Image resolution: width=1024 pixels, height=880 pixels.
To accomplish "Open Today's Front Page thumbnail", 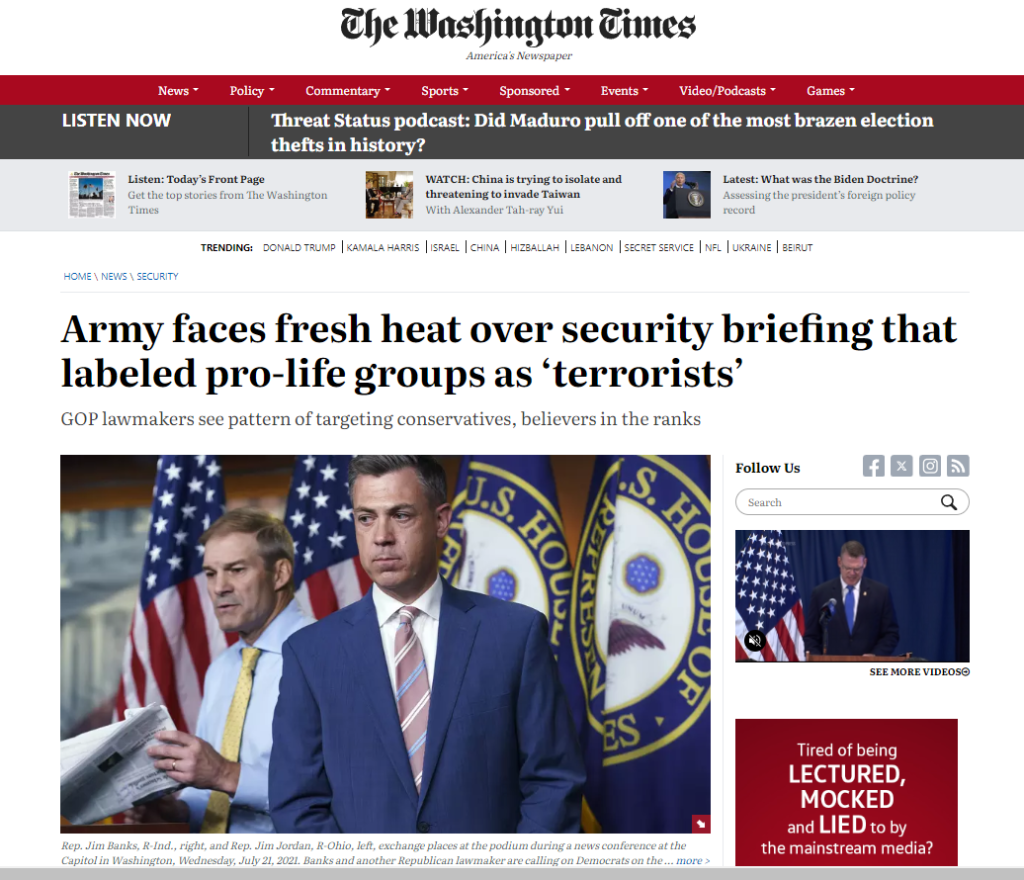I will (92, 195).
